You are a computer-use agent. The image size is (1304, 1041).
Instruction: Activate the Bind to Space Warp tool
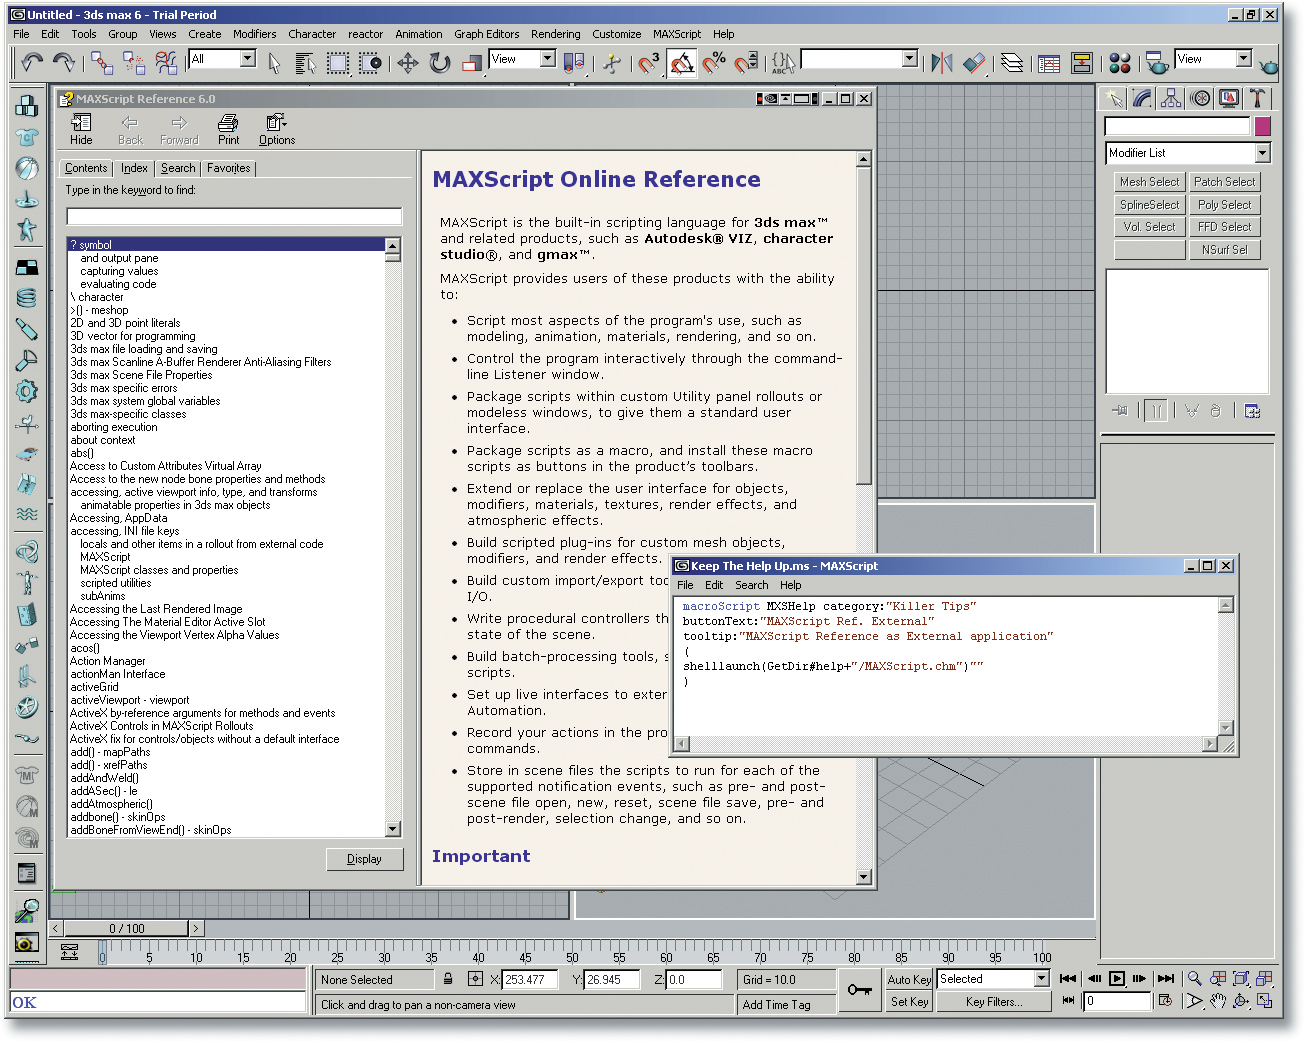coord(166,63)
